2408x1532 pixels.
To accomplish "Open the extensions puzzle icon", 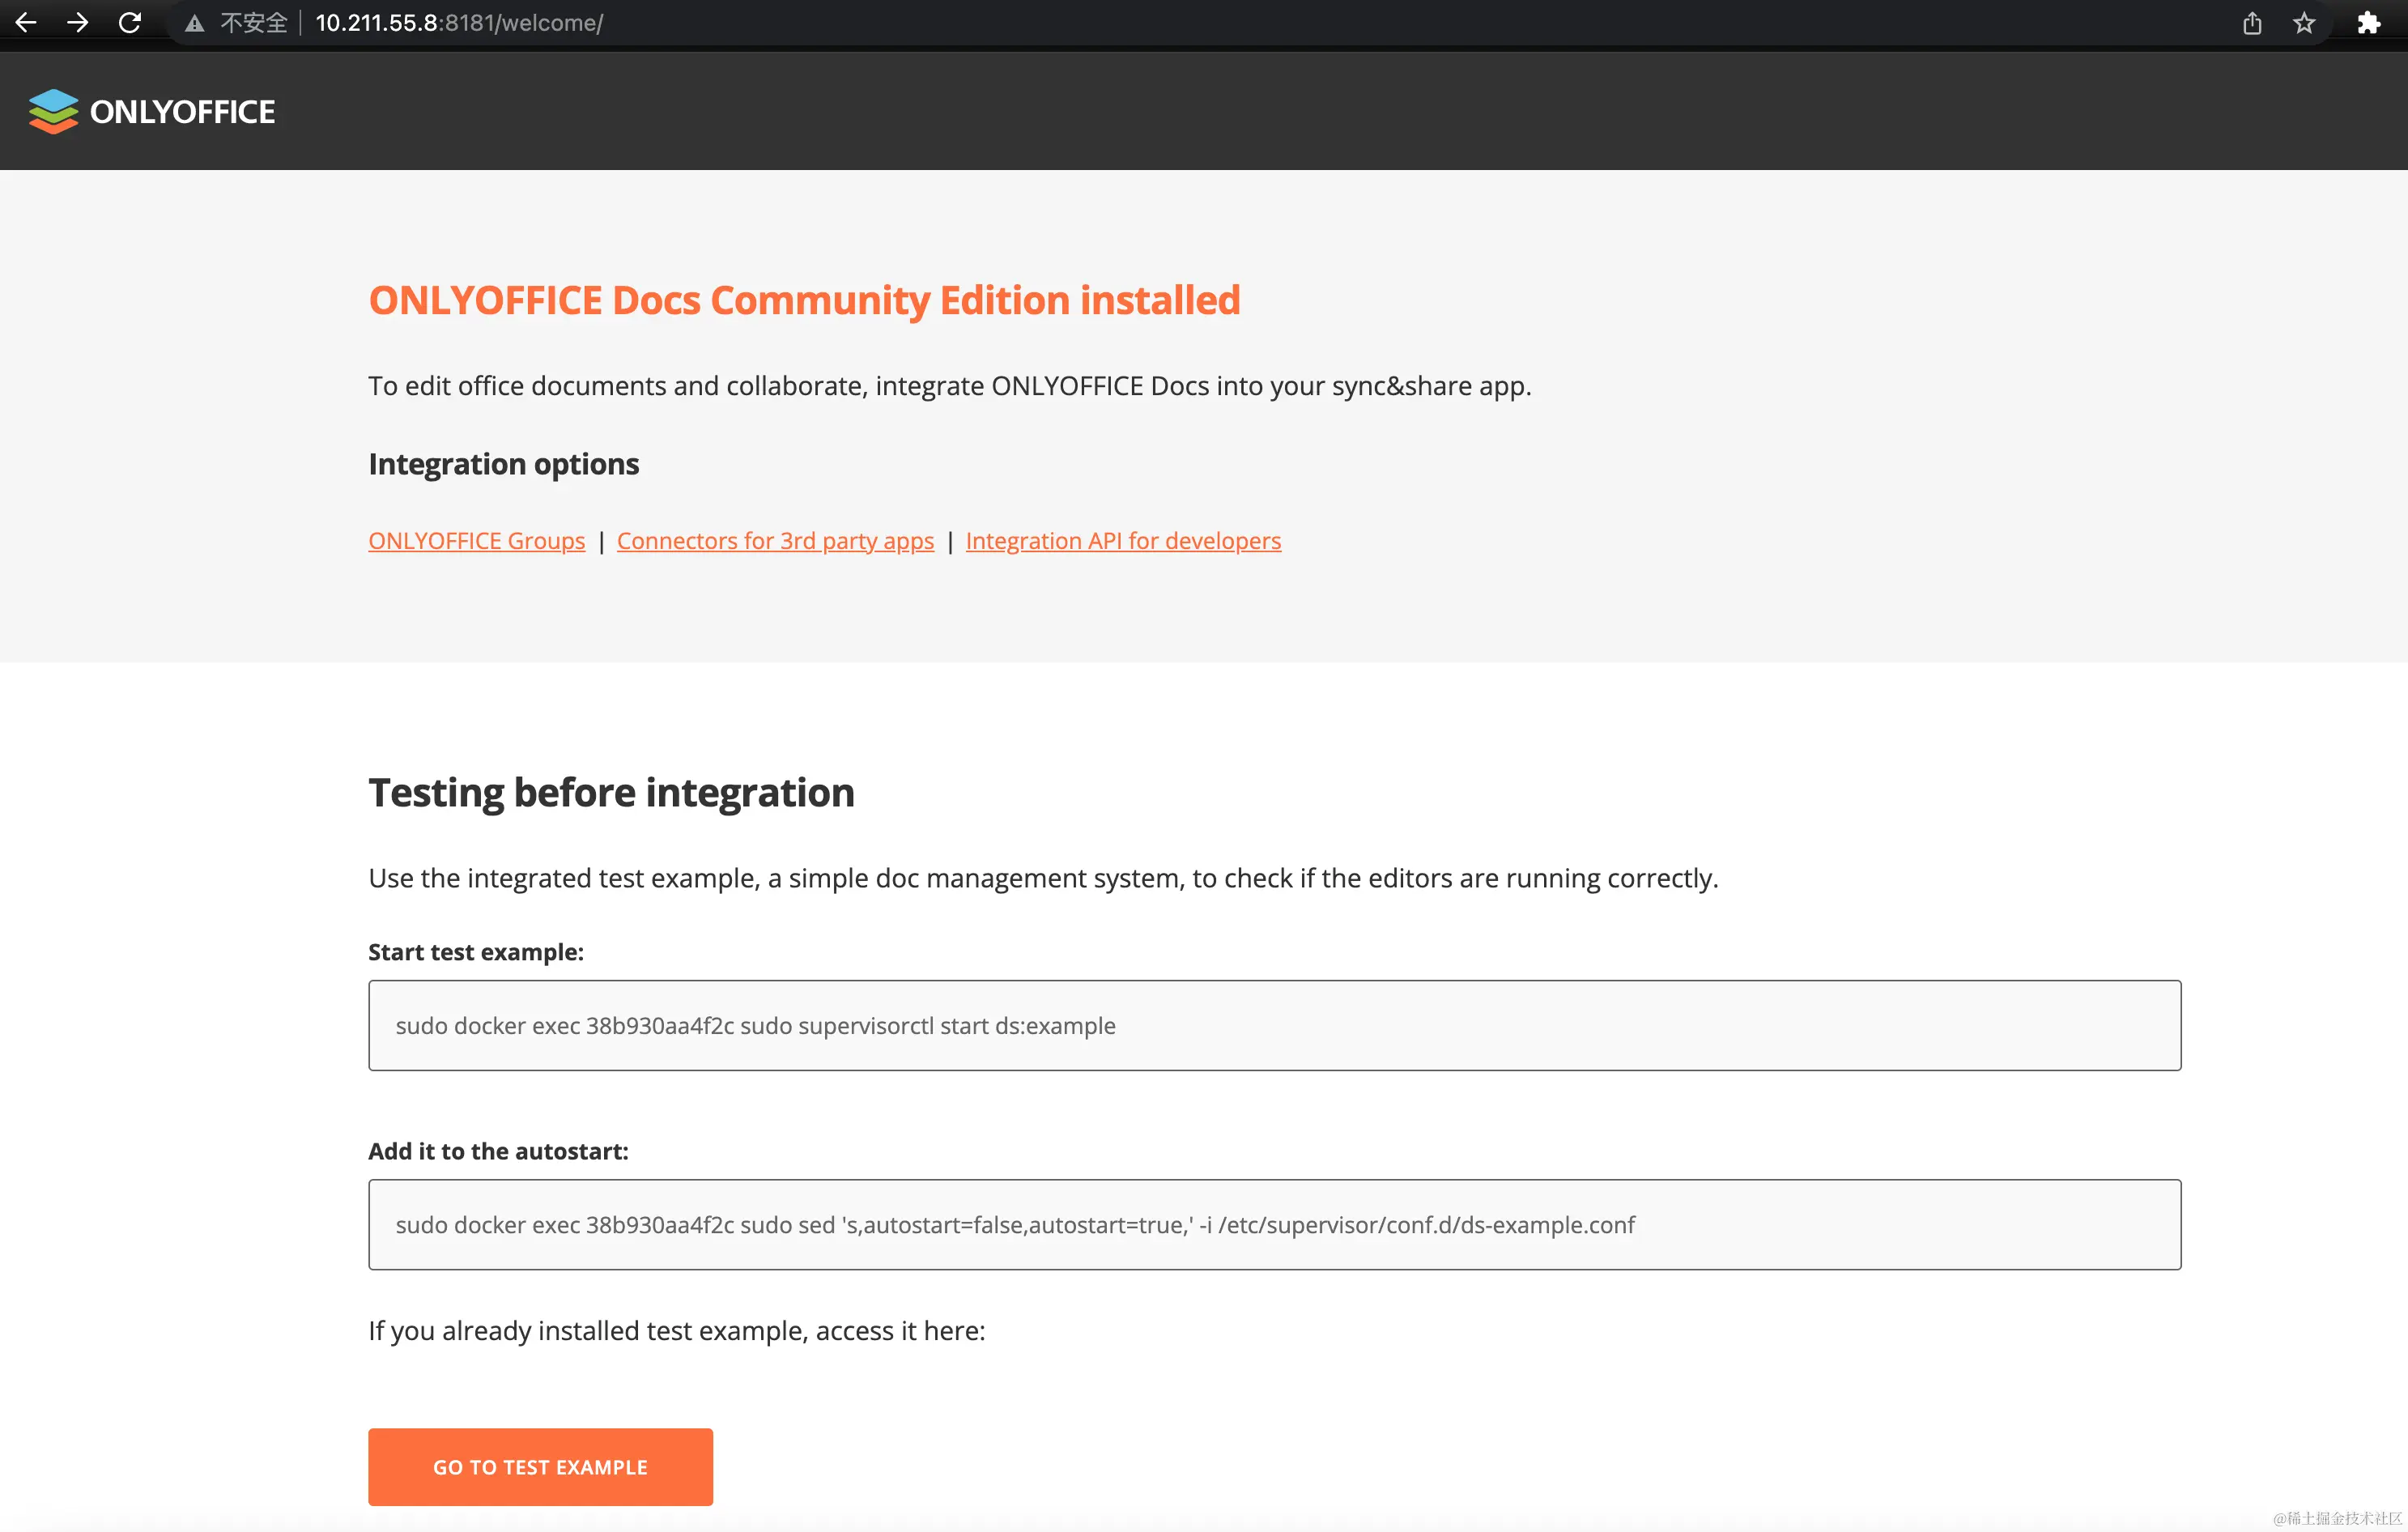I will (2368, 23).
